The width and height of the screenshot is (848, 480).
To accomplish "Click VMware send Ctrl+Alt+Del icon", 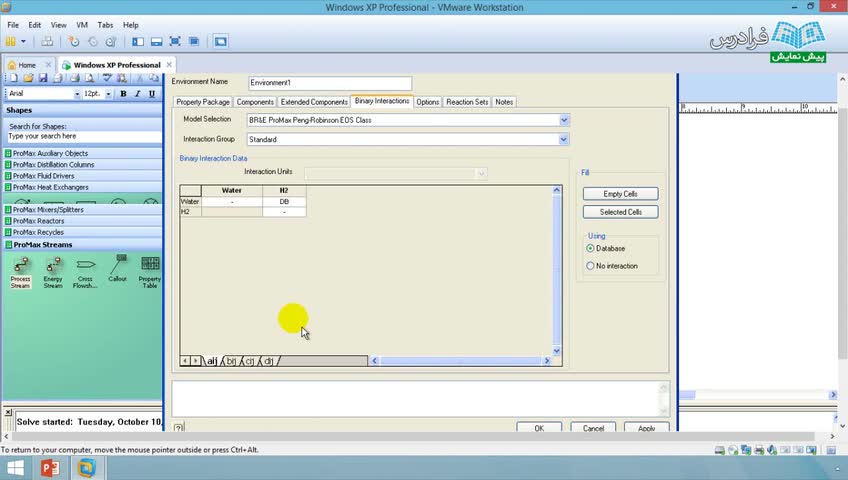I will click(48, 41).
